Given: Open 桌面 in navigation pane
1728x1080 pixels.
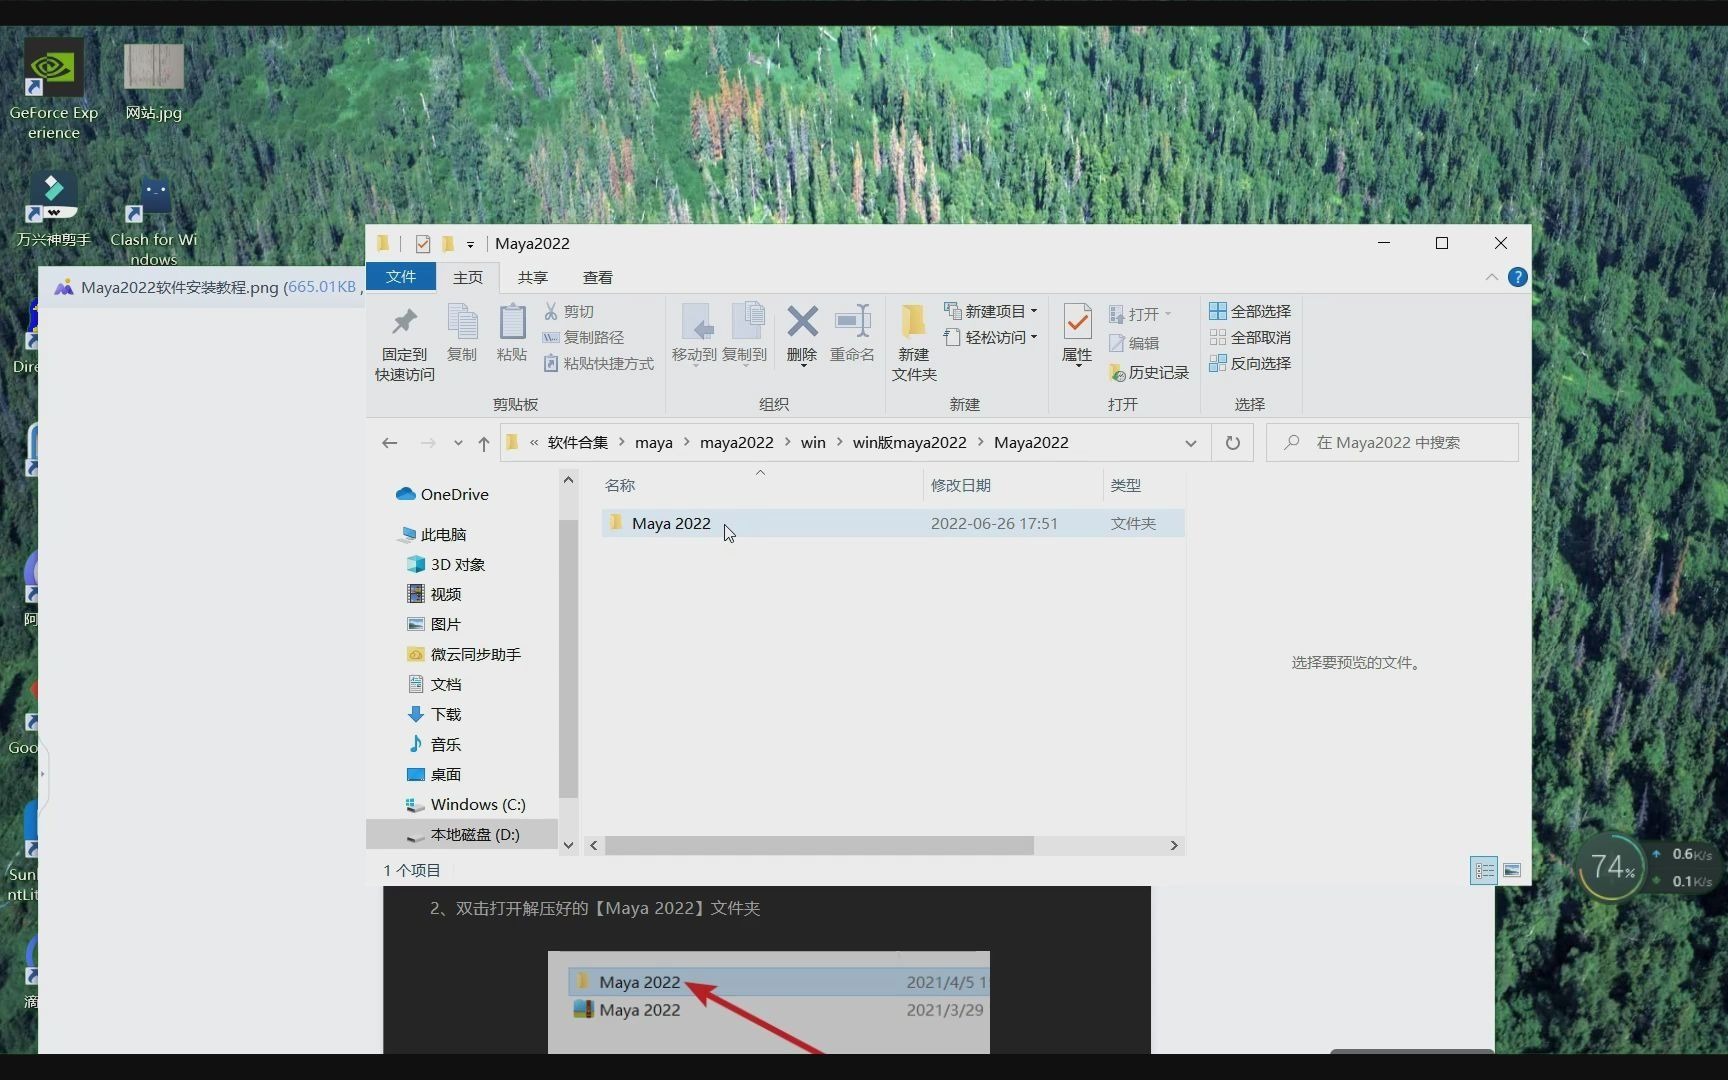Looking at the screenshot, I should pyautogui.click(x=434, y=774).
